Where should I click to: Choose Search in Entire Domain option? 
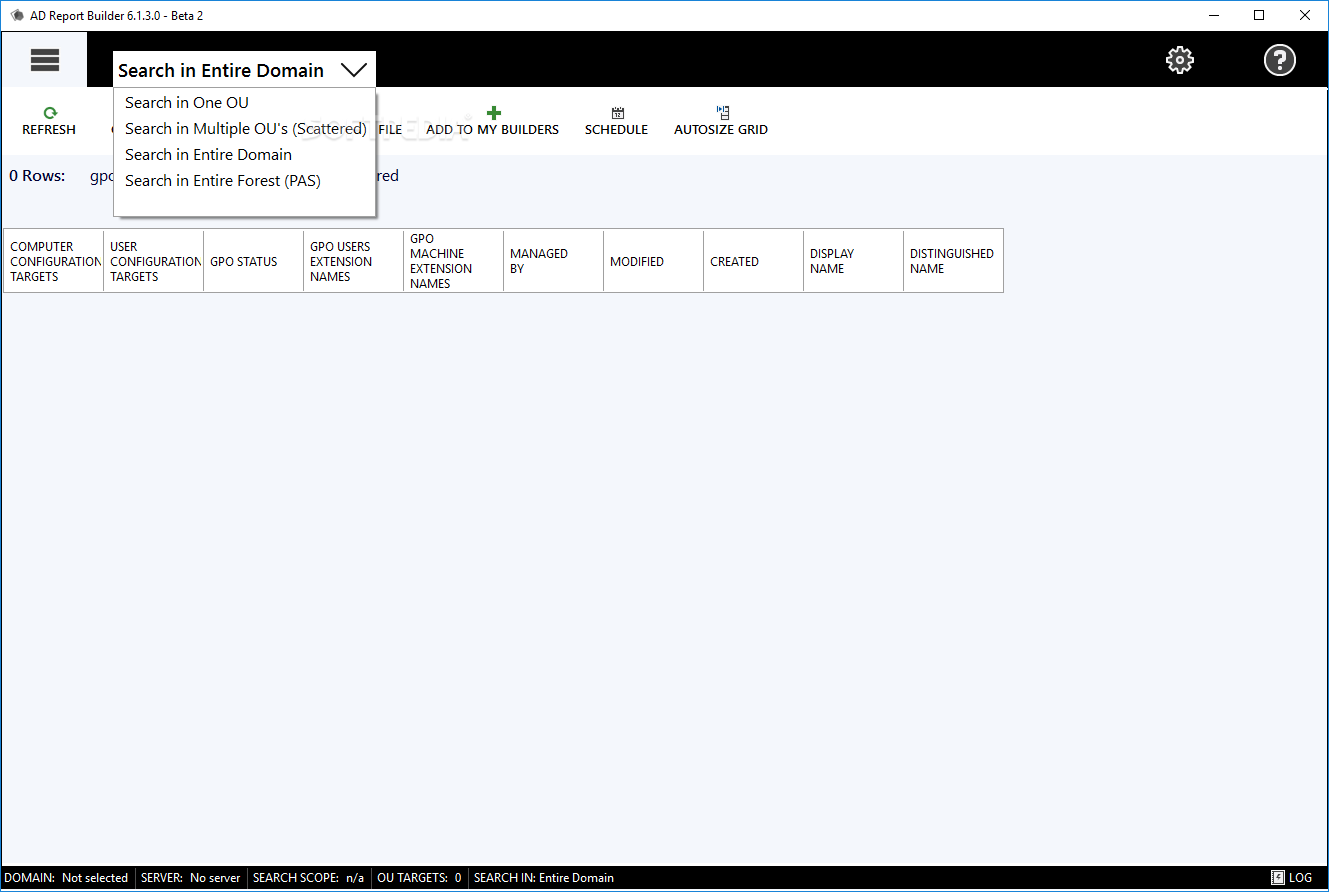click(x=208, y=154)
